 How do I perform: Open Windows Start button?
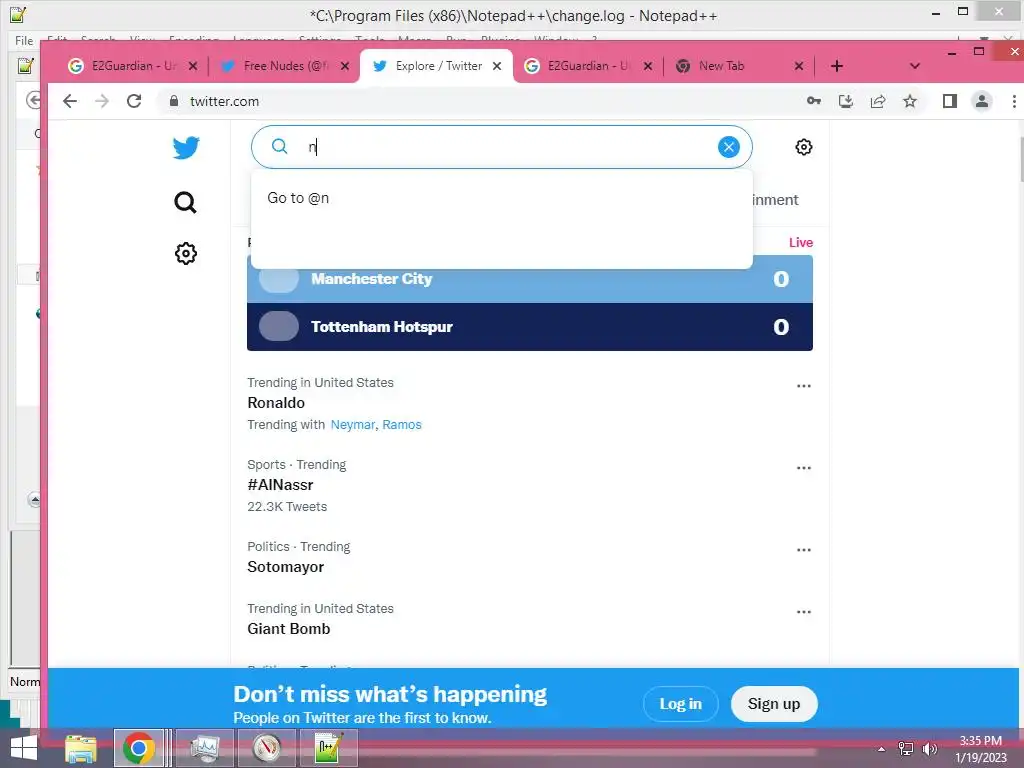pos(24,748)
